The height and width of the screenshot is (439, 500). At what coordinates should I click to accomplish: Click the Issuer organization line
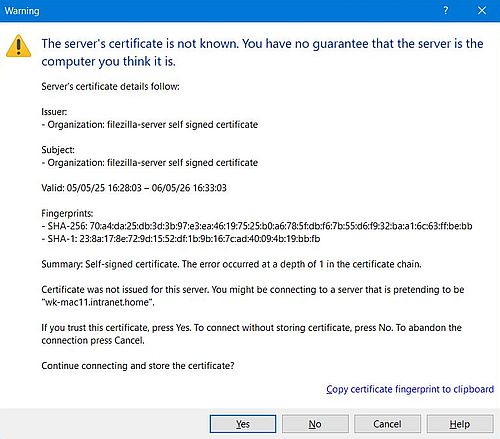[150, 125]
